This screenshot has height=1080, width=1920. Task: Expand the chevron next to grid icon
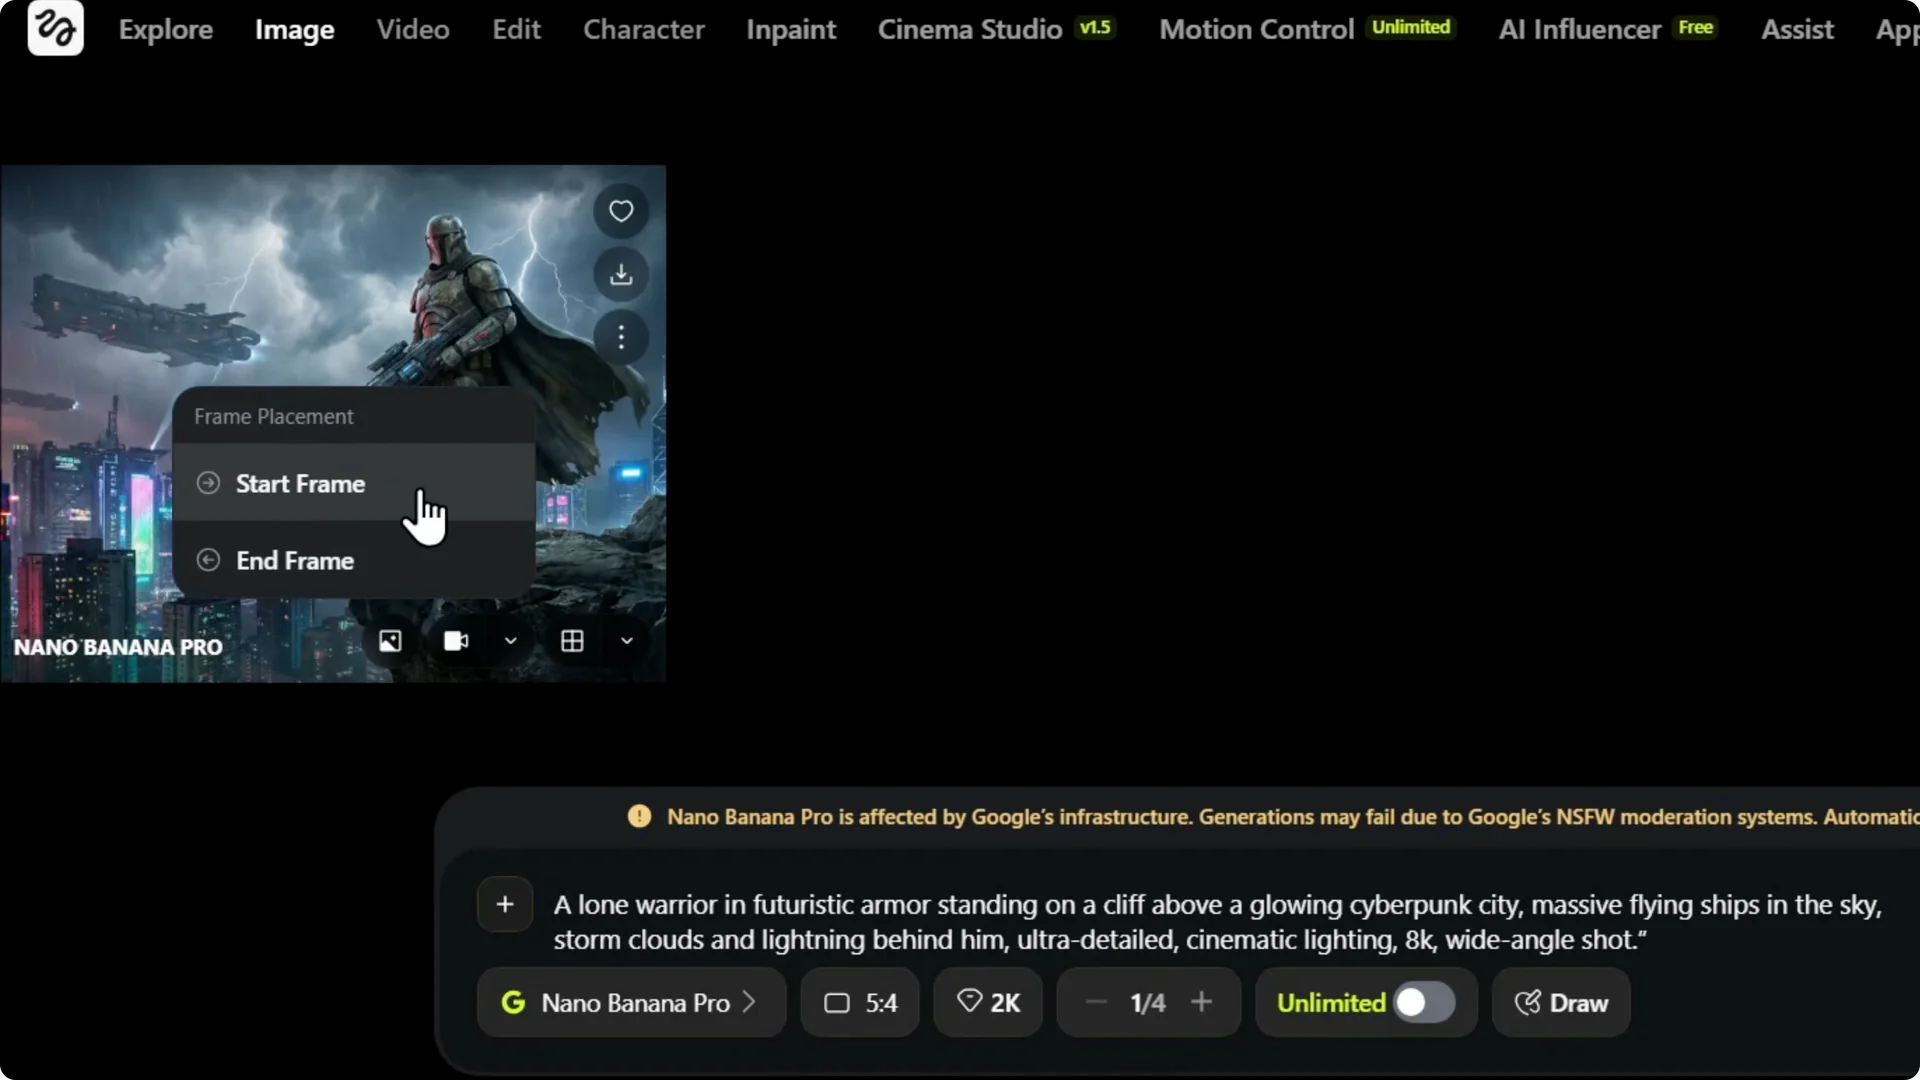[x=627, y=641]
